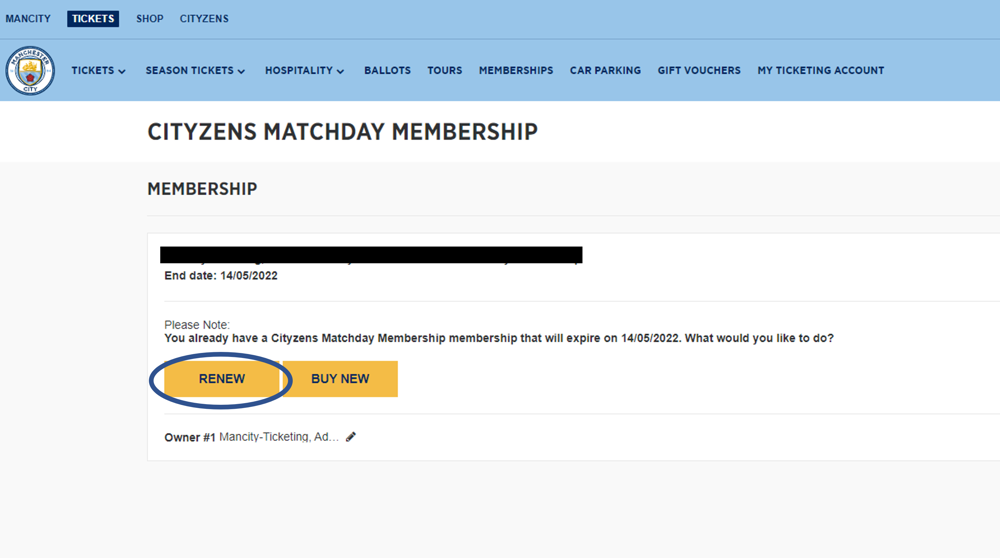The image size is (1000, 558).
Task: Click the chevron arrow next to Hospitality
Action: pyautogui.click(x=341, y=71)
